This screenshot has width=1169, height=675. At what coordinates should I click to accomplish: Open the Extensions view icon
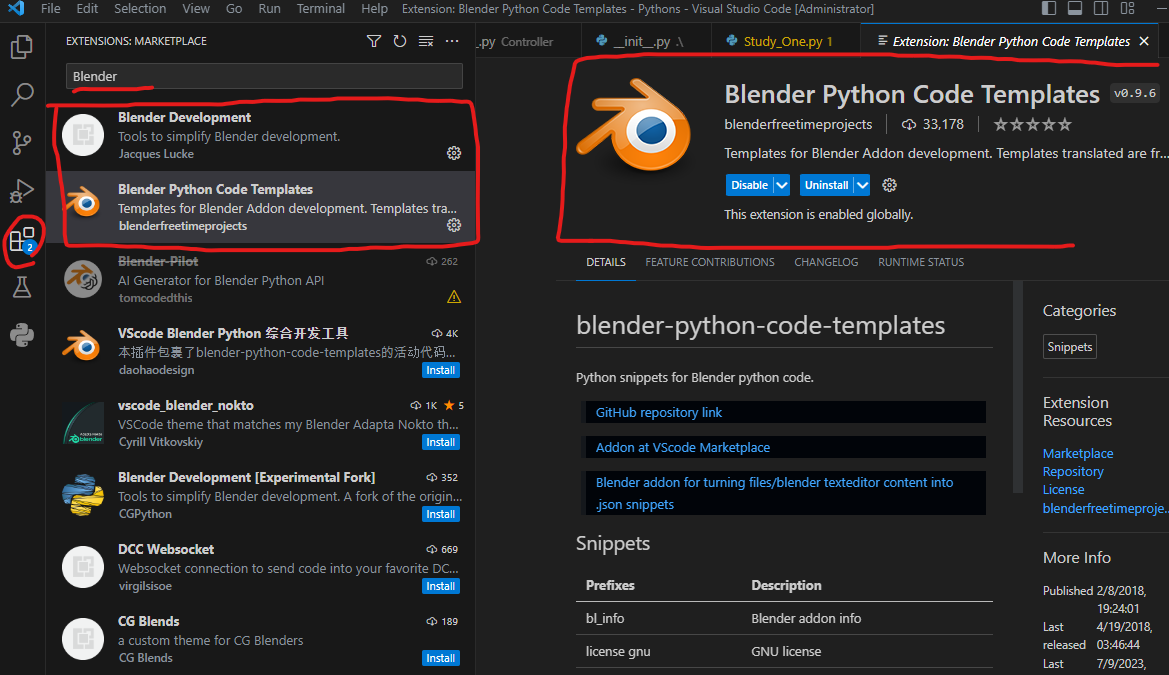click(22, 240)
